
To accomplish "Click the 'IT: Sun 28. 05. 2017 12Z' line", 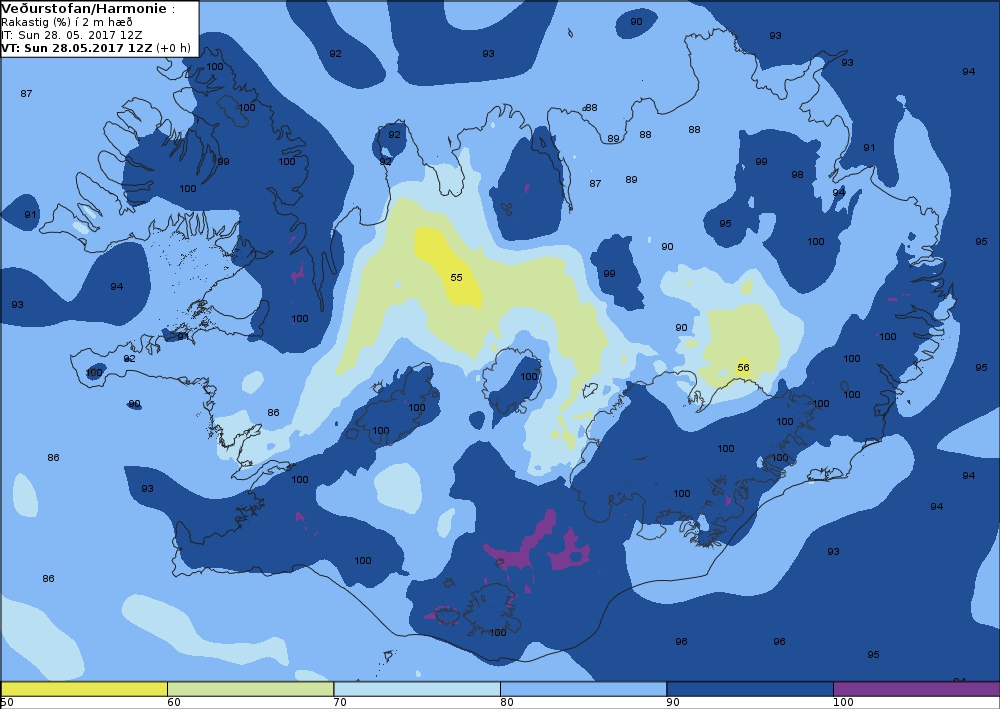I will coord(71,35).
